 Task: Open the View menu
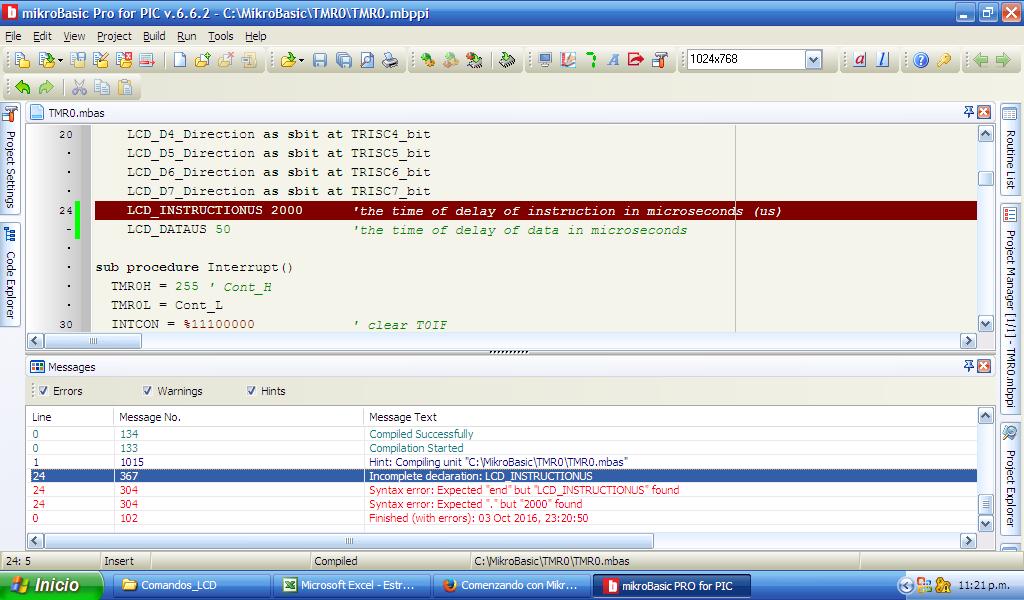[x=74, y=36]
